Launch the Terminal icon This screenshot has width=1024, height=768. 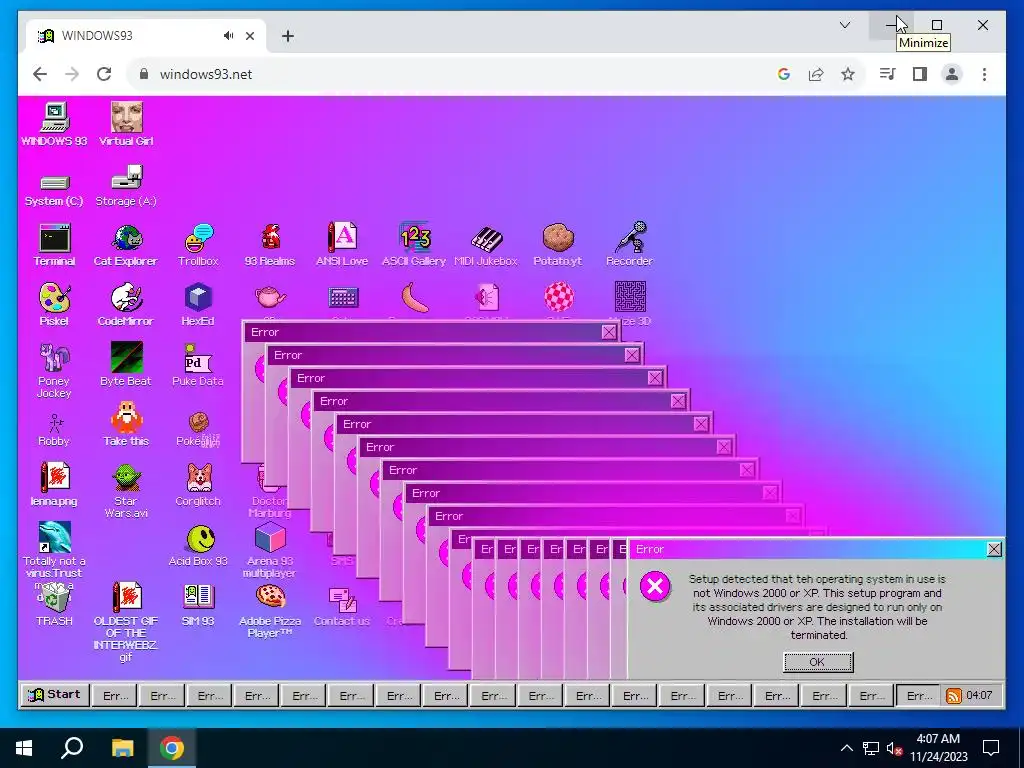coord(54,246)
